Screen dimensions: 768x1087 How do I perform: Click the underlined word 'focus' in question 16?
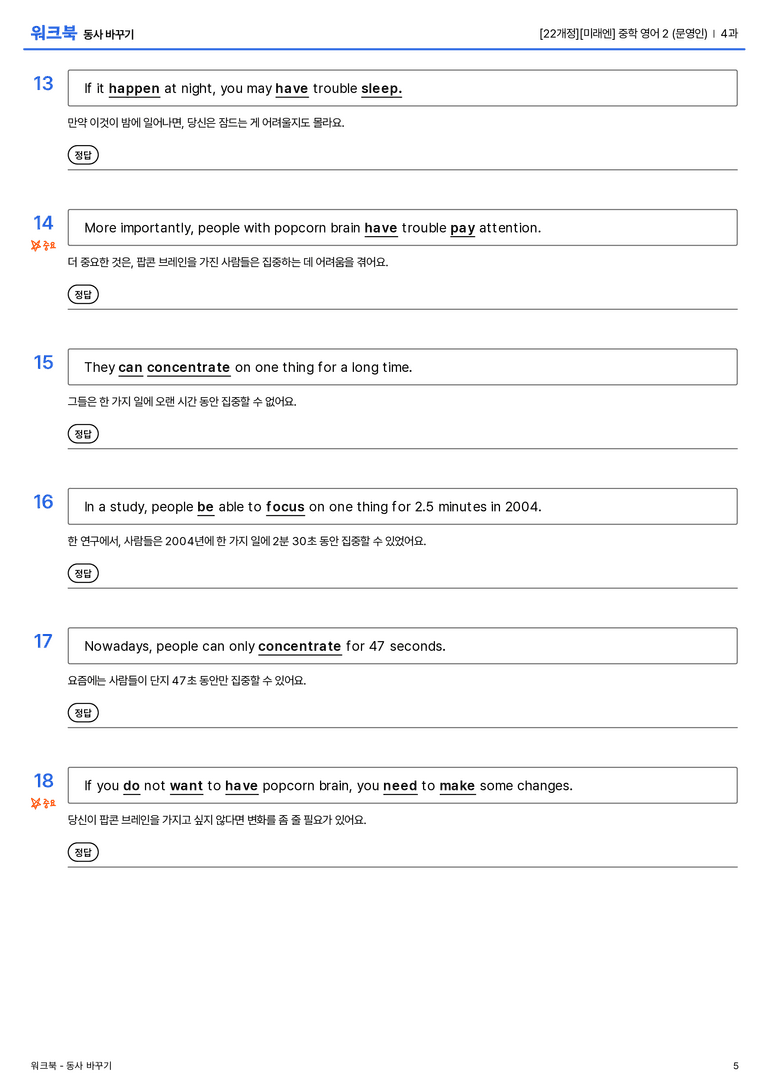tap(285, 507)
